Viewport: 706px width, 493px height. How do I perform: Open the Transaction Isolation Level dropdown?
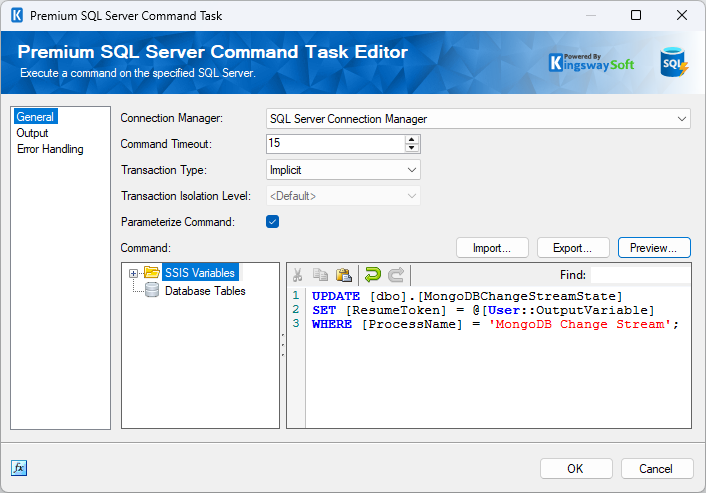(x=411, y=196)
